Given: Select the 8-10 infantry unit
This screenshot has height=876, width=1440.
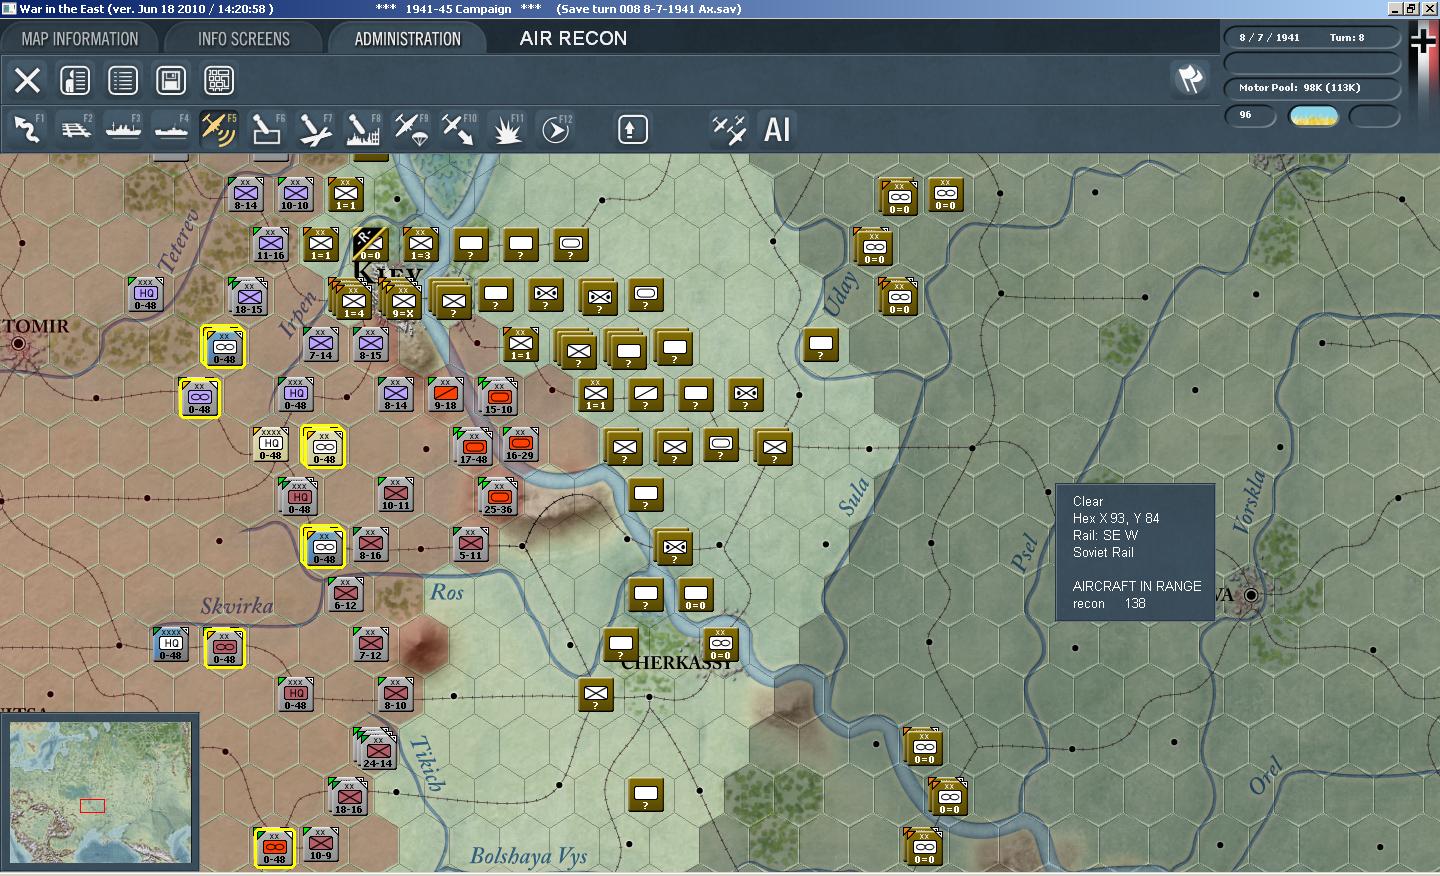Looking at the screenshot, I should click(x=395, y=694).
